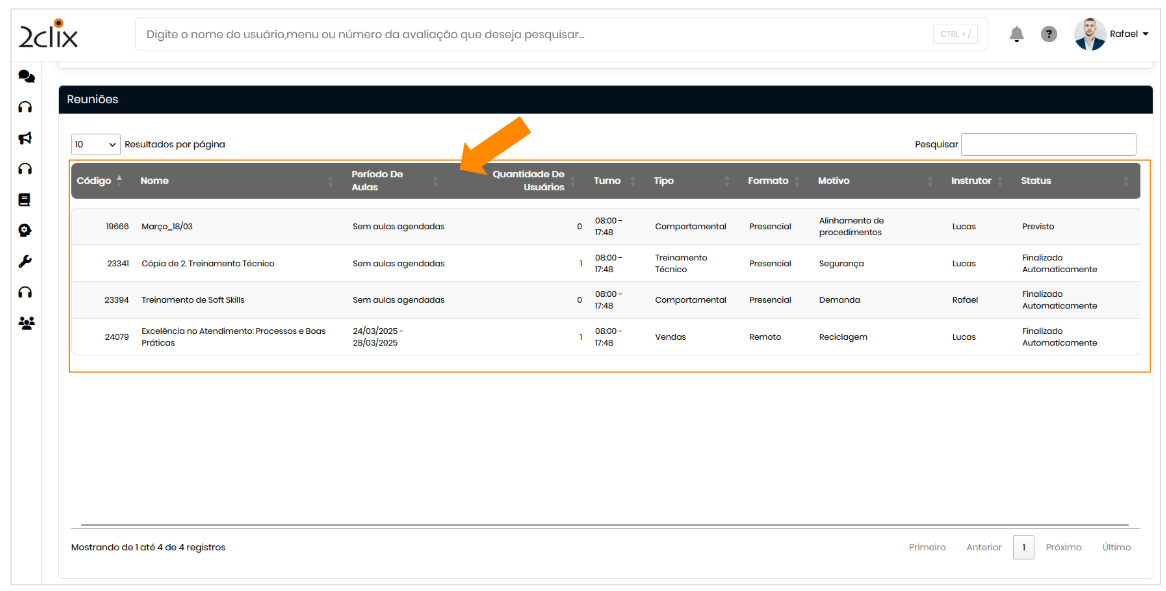This screenshot has width=1166, height=591.
Task: Open the wrench tools sidebar icon
Action: [26, 261]
